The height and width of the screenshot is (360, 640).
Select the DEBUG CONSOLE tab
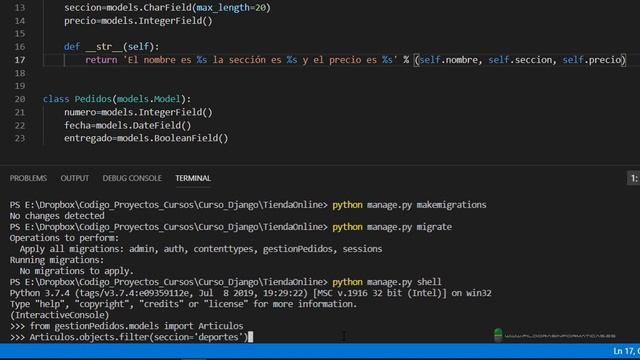(x=132, y=178)
